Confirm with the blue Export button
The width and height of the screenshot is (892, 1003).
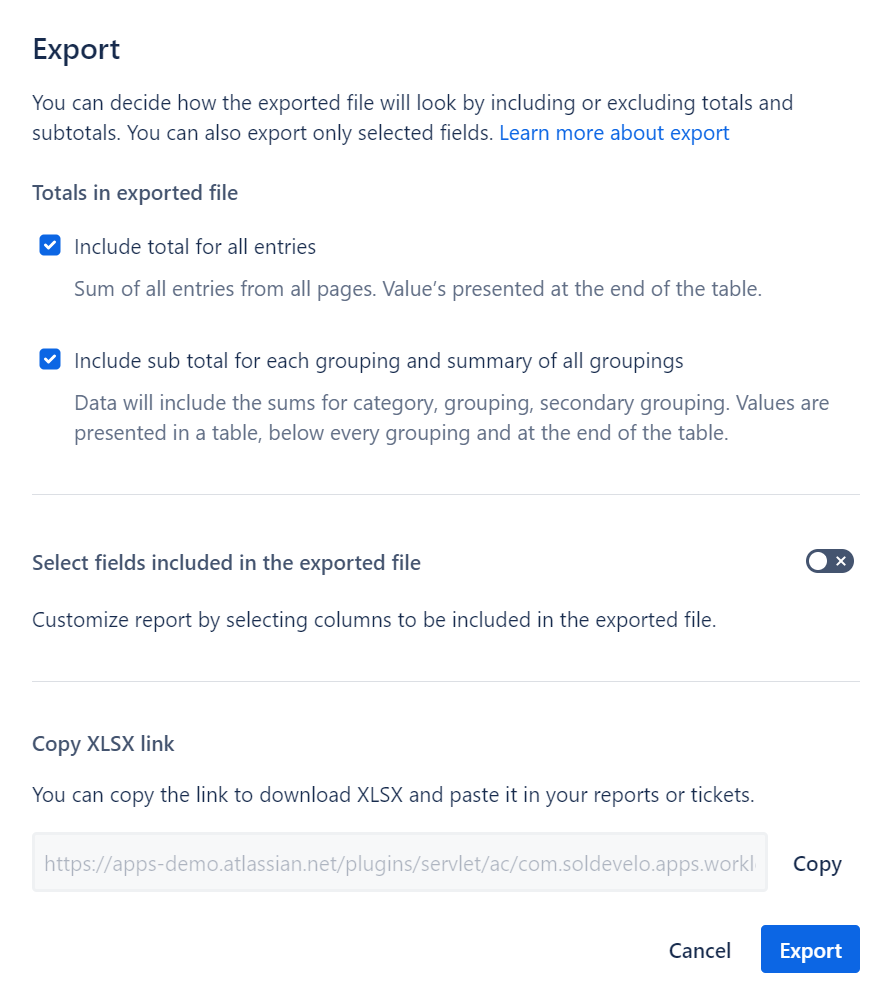810,949
